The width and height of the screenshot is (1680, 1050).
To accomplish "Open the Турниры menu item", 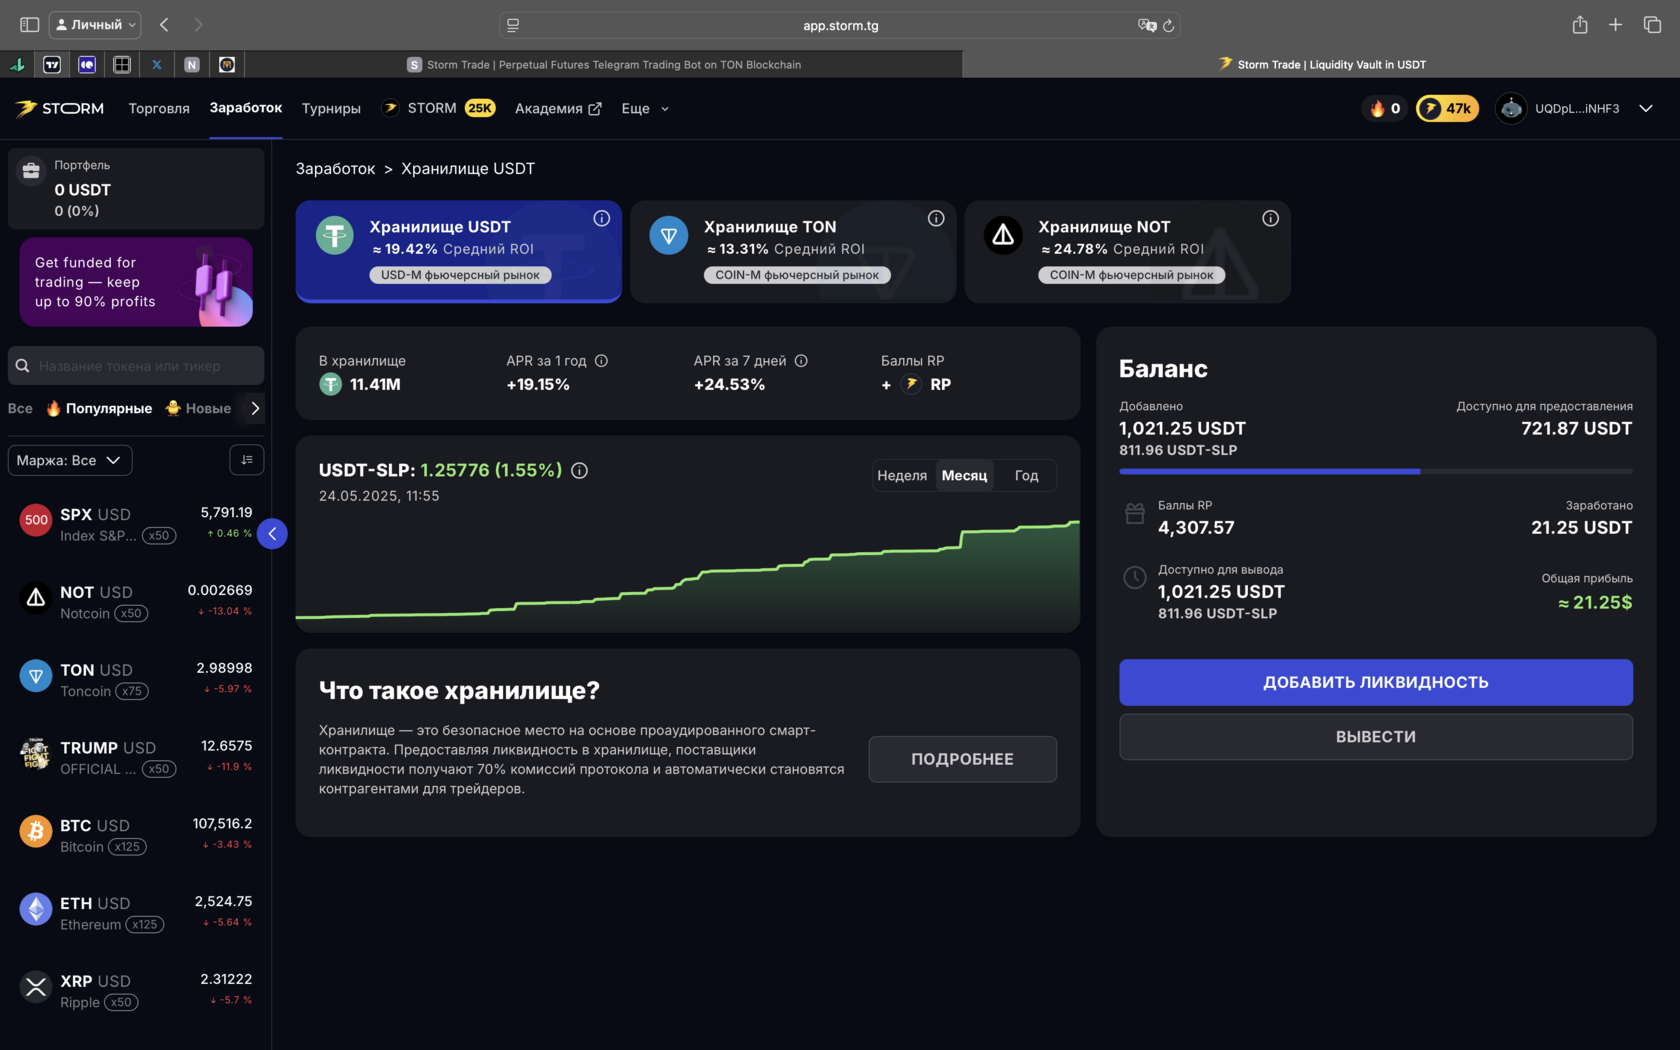I will (x=331, y=108).
